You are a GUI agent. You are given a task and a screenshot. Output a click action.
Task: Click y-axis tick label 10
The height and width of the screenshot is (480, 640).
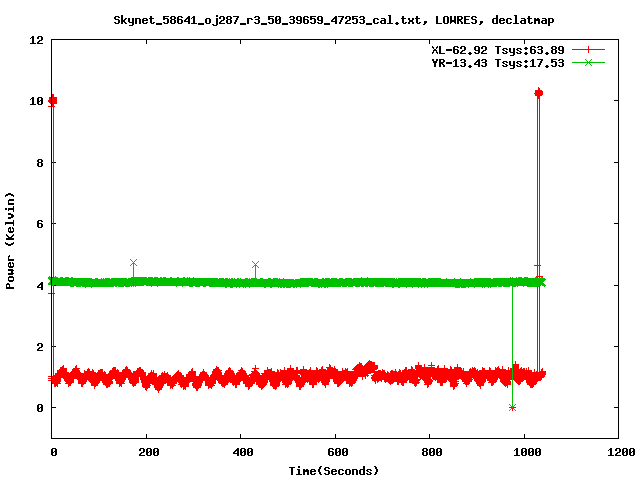coord(36,101)
